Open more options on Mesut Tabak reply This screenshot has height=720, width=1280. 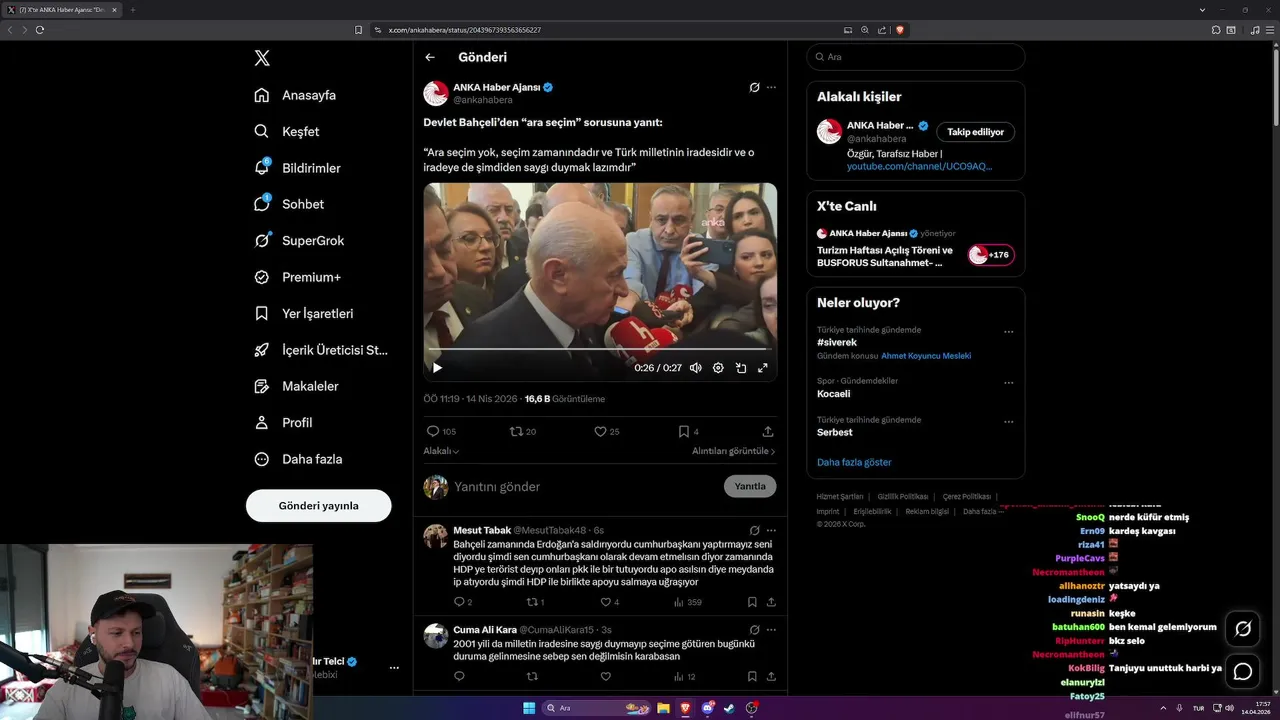coord(771,530)
